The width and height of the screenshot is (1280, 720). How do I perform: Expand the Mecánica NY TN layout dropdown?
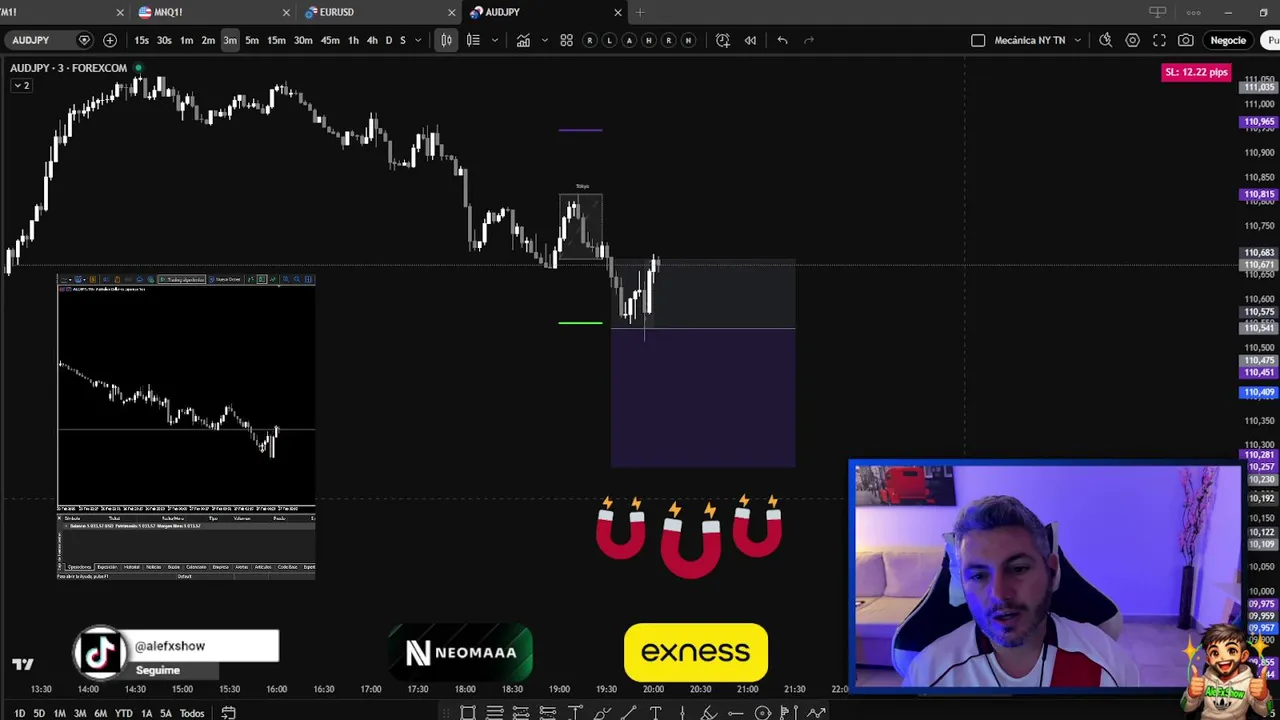1077,40
